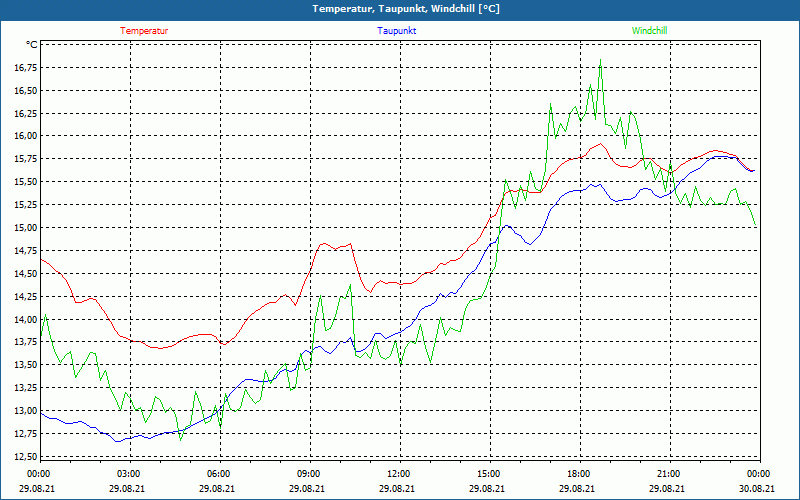This screenshot has height=500, width=800.
Task: Click the highest peak of the green Windchill curve
Action: 601,60
